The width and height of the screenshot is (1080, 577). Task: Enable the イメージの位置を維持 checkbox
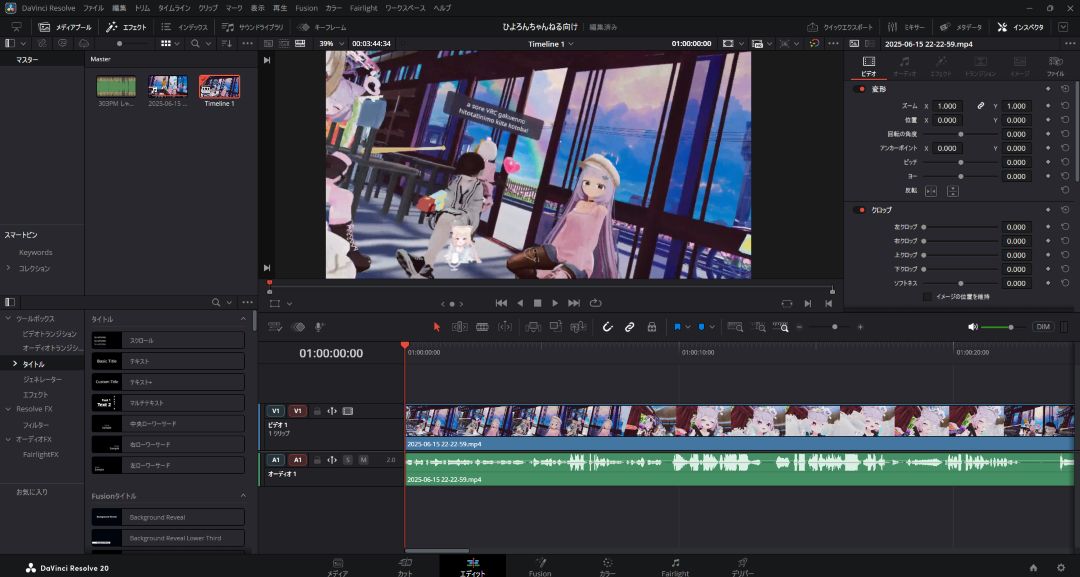pos(927,297)
